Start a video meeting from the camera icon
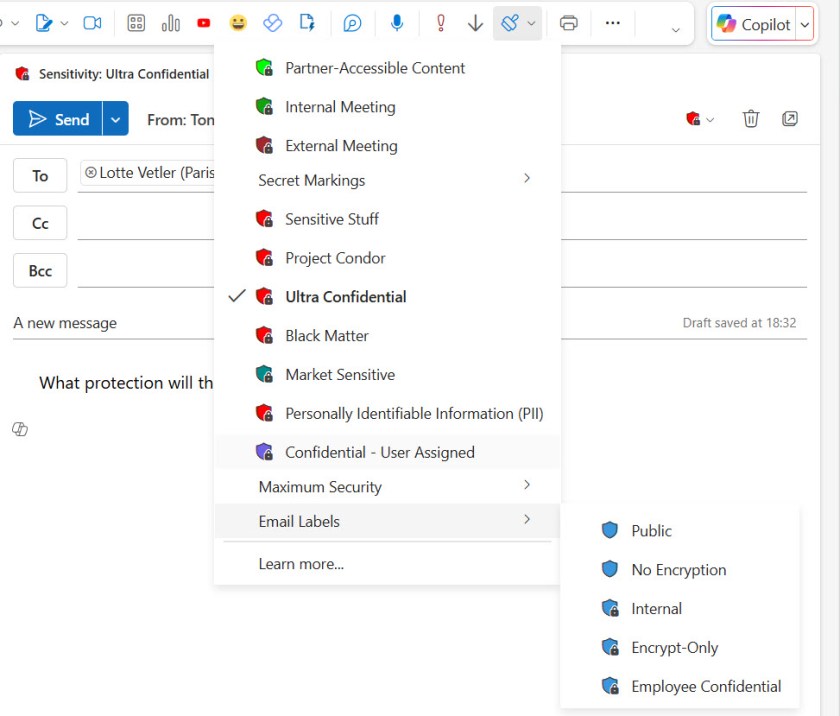The image size is (840, 716). (93, 22)
